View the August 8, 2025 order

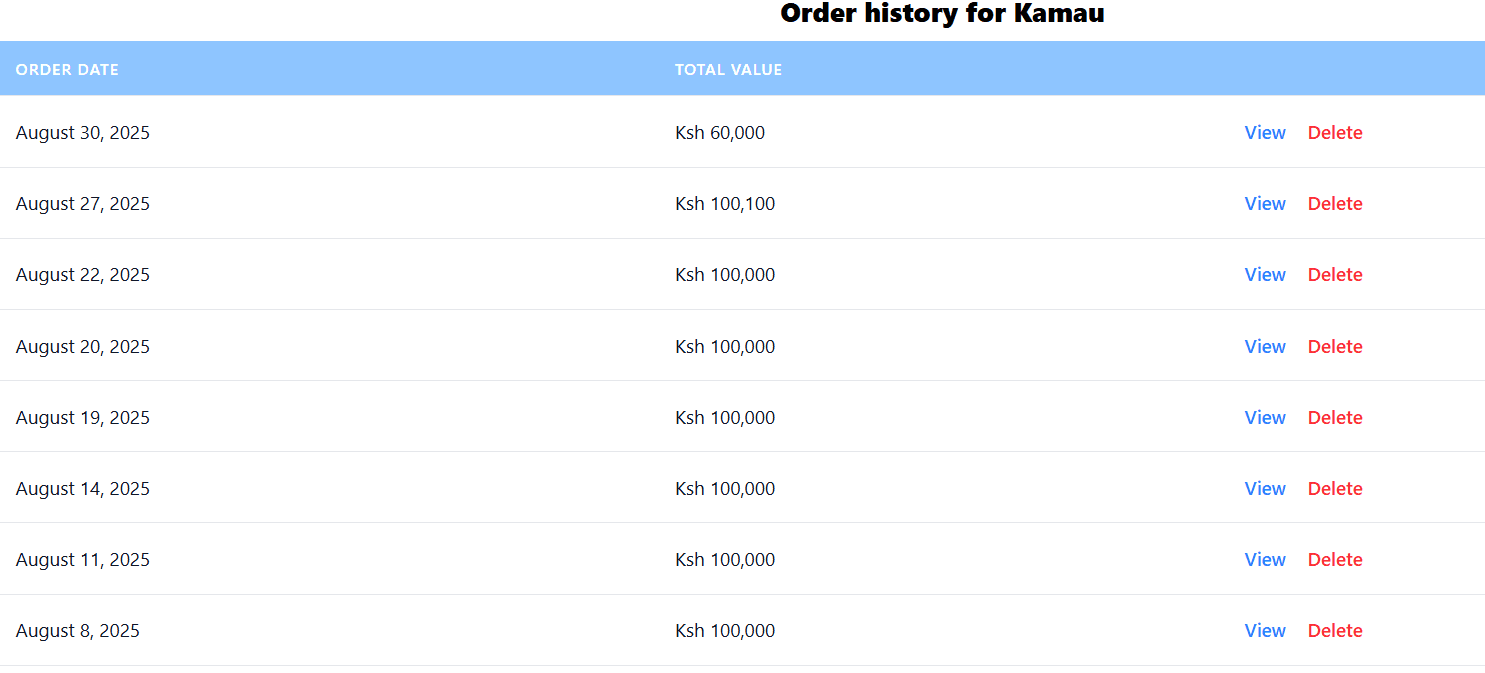click(x=1264, y=631)
